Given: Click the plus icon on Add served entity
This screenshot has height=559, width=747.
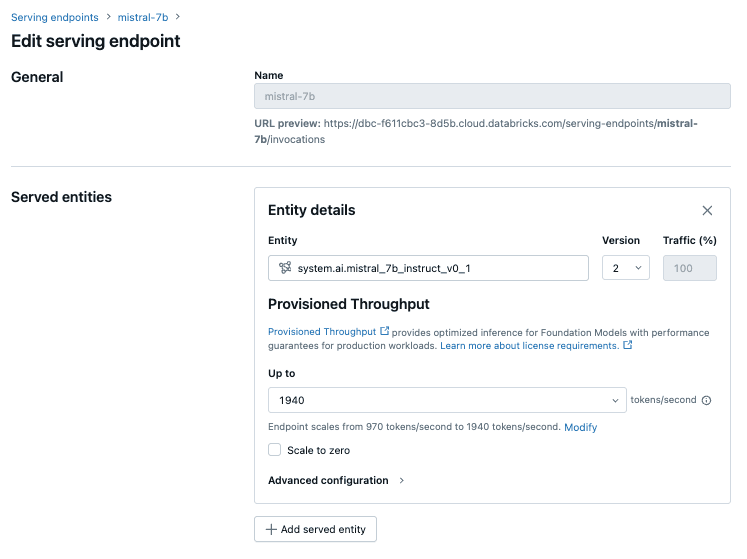Looking at the screenshot, I should pyautogui.click(x=271, y=529).
